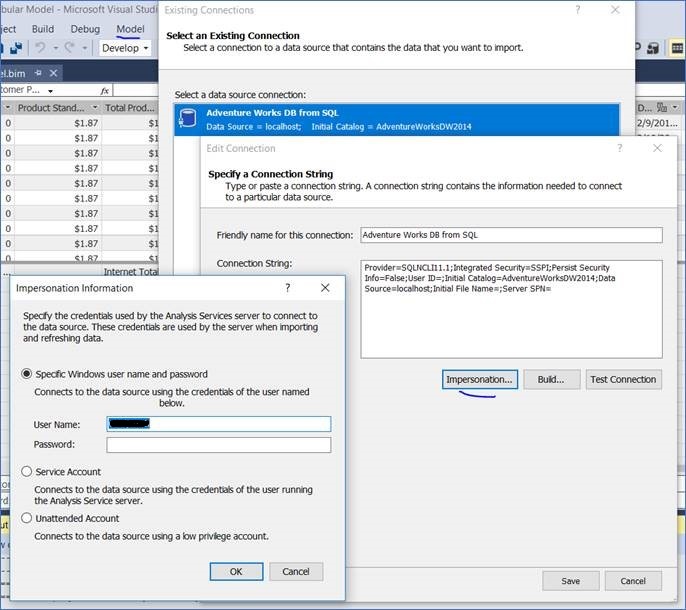Screen dimensions: 686x610
Task: Open the Build menu
Action: [43, 29]
